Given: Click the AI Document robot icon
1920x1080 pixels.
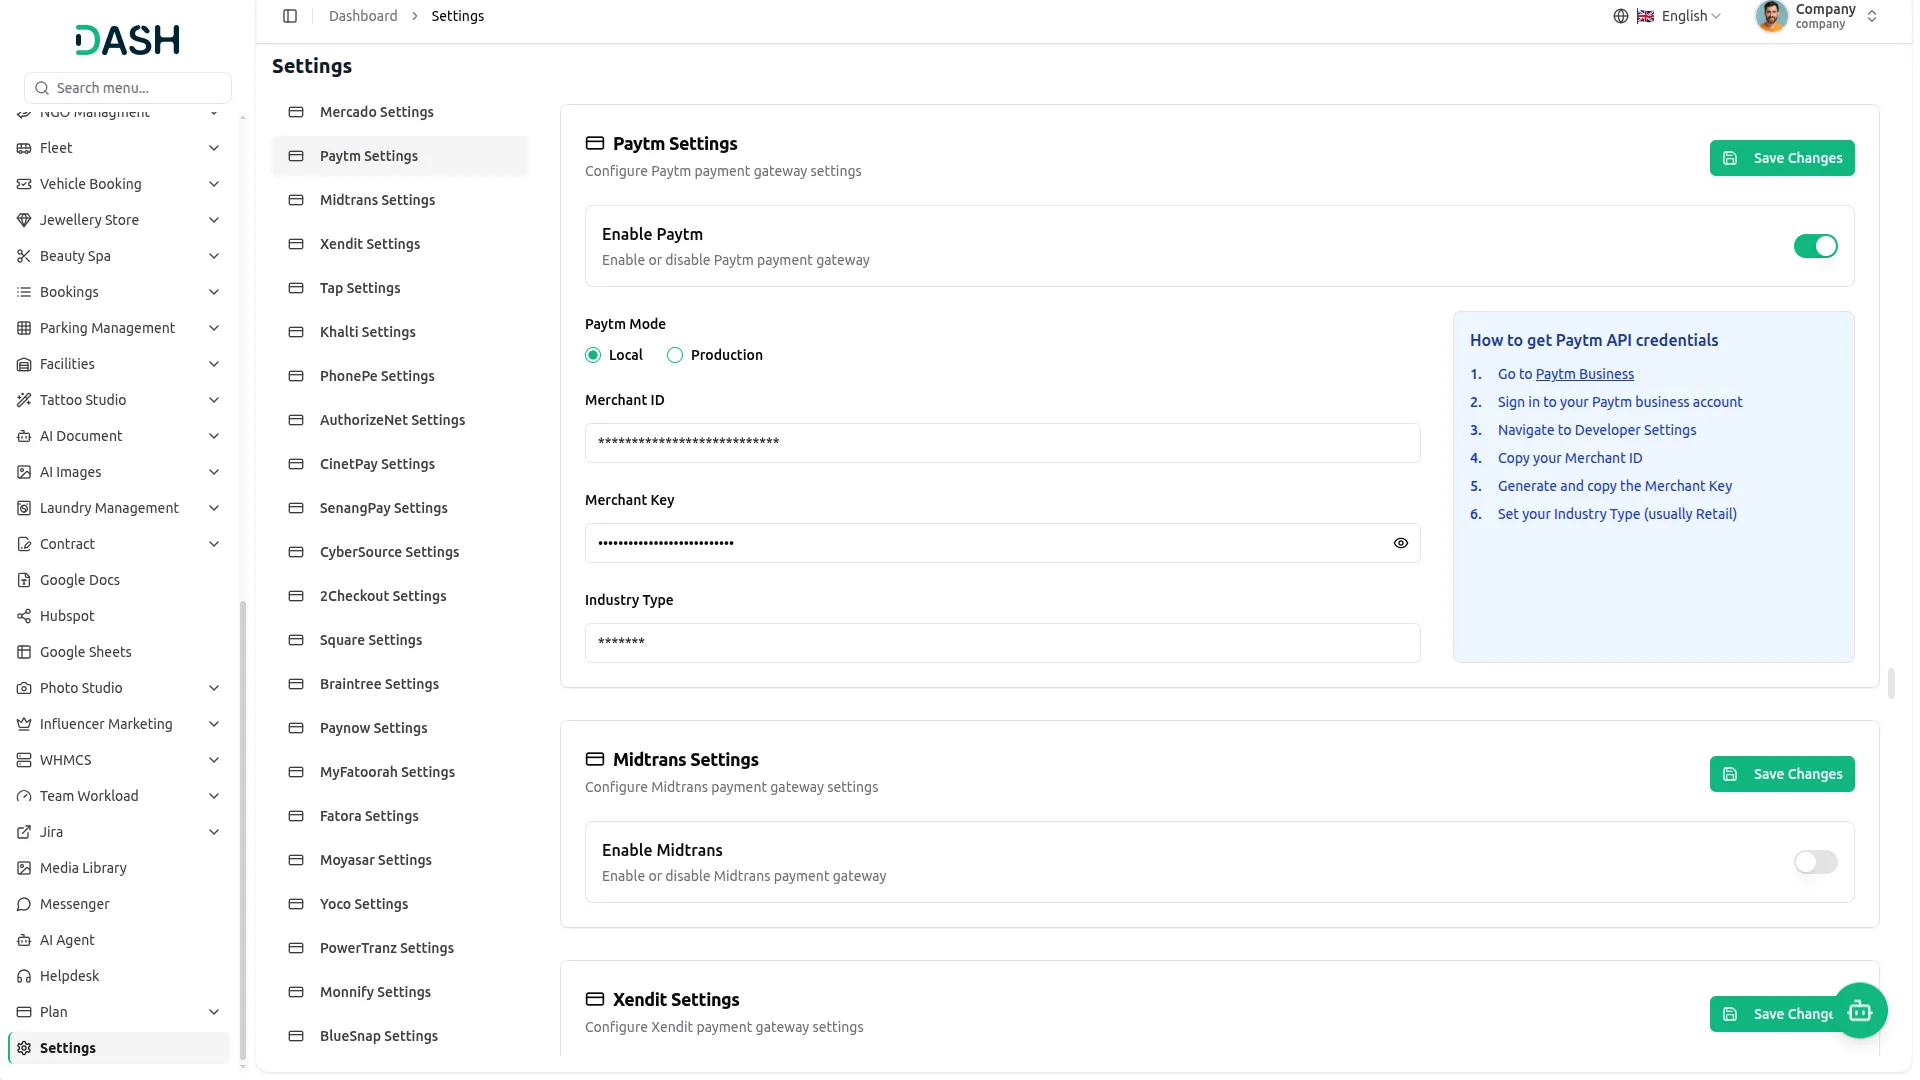Looking at the screenshot, I should [x=24, y=436].
